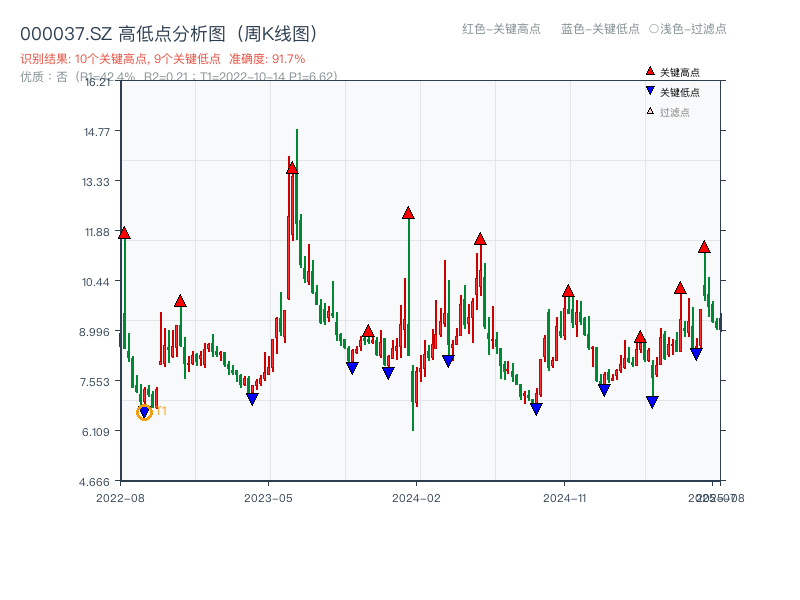Click the blue 关键低点 triangle in the legend
Viewport: 800px width, 600px height.
coord(651,90)
